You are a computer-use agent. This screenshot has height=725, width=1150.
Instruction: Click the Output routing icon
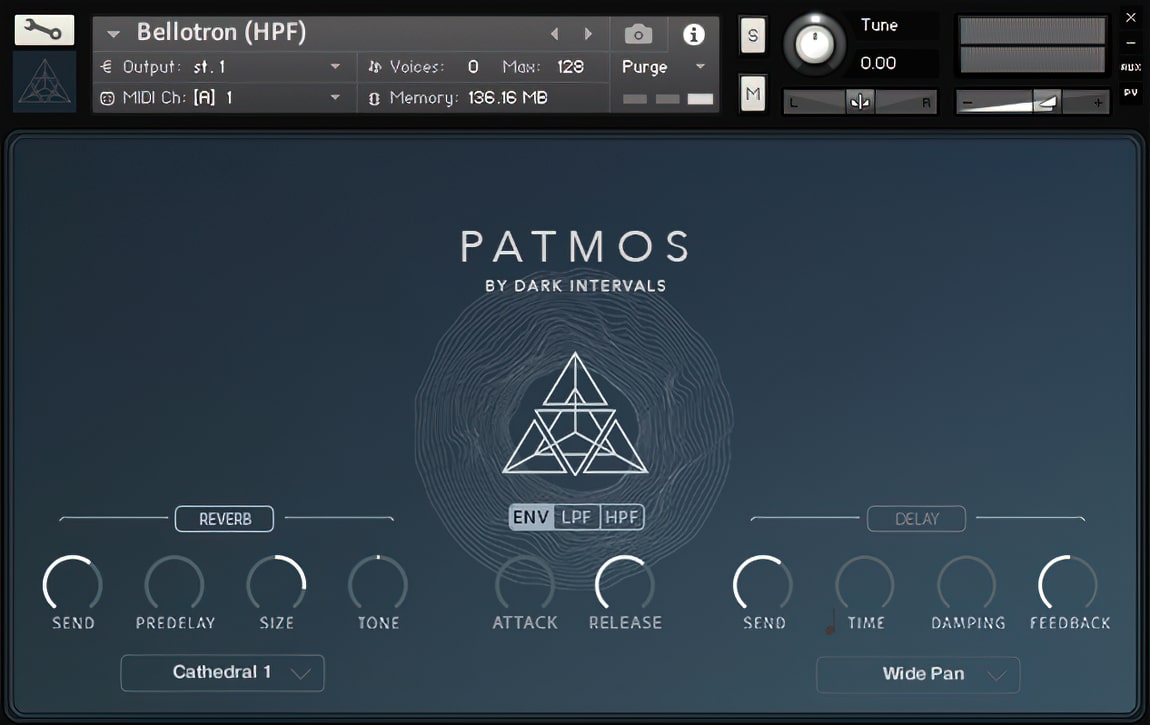pyautogui.click(x=106, y=67)
